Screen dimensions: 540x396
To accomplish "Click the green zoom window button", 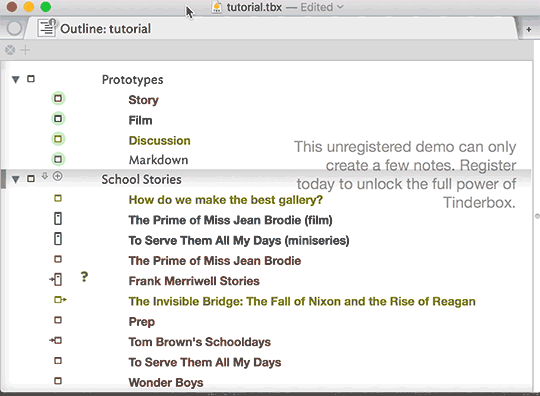I will point(45,7).
